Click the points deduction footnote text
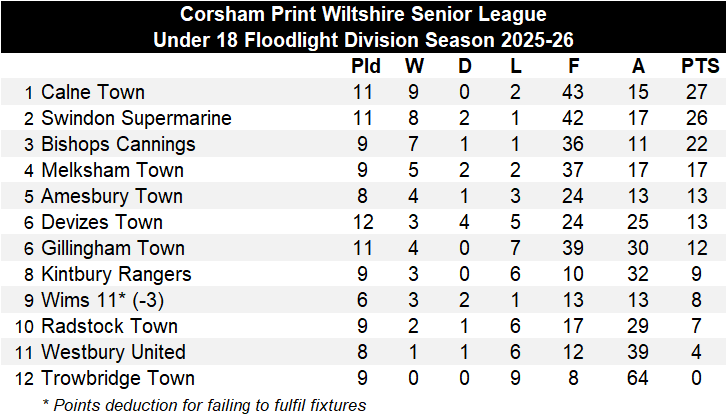Screen dimensions: 726x417 click(204, 404)
